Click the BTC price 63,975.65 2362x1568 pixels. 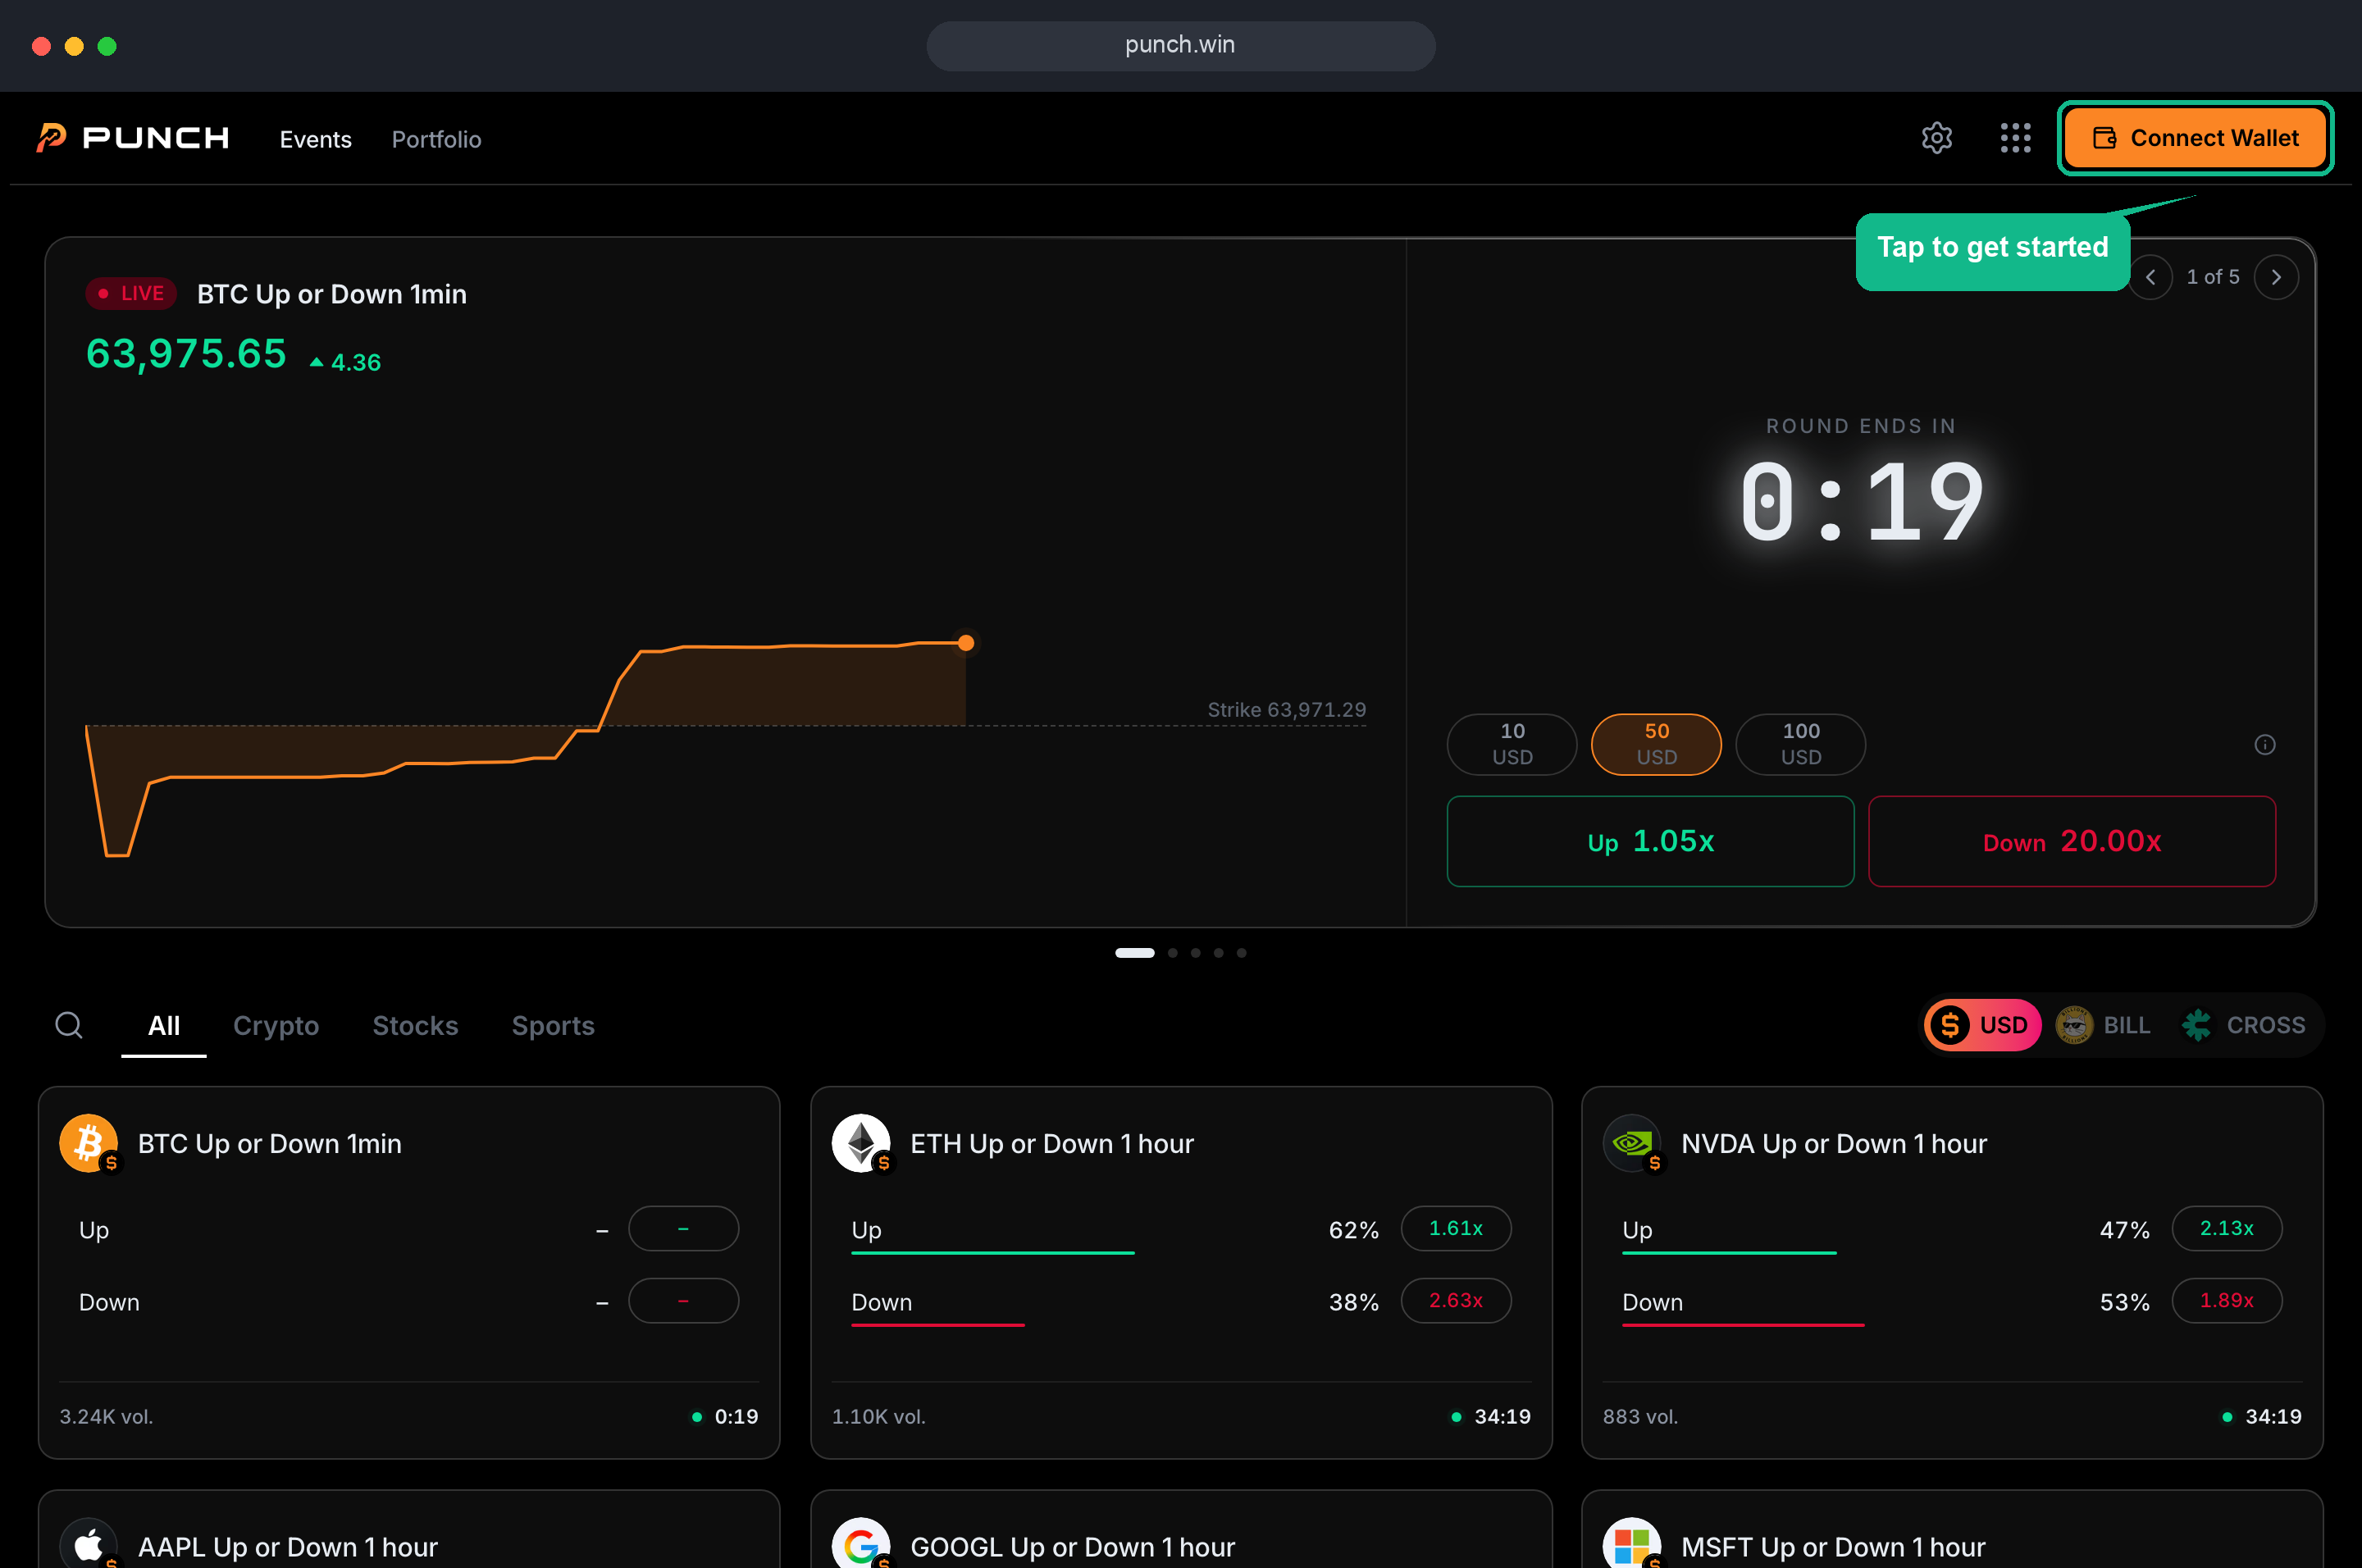click(187, 353)
